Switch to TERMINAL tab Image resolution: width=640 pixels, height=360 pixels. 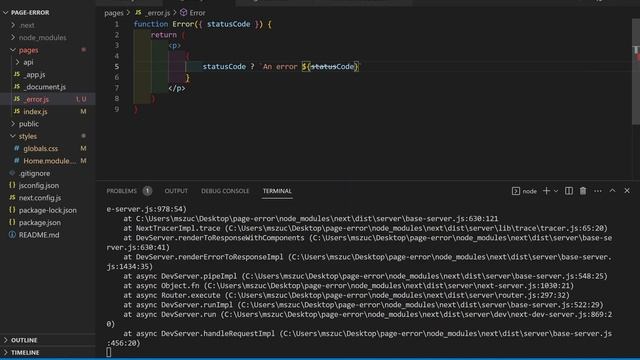click(x=277, y=191)
